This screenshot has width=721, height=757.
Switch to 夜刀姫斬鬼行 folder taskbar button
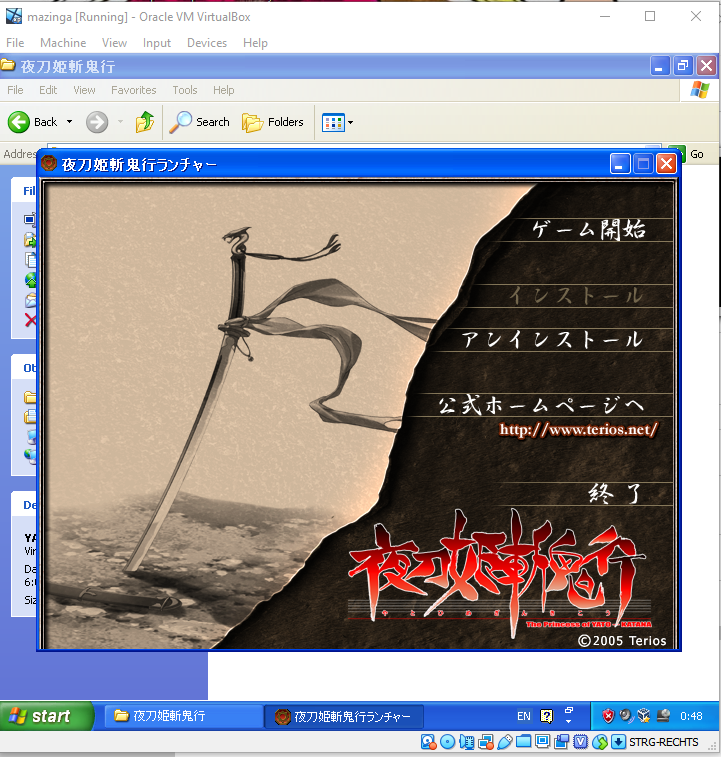(183, 716)
